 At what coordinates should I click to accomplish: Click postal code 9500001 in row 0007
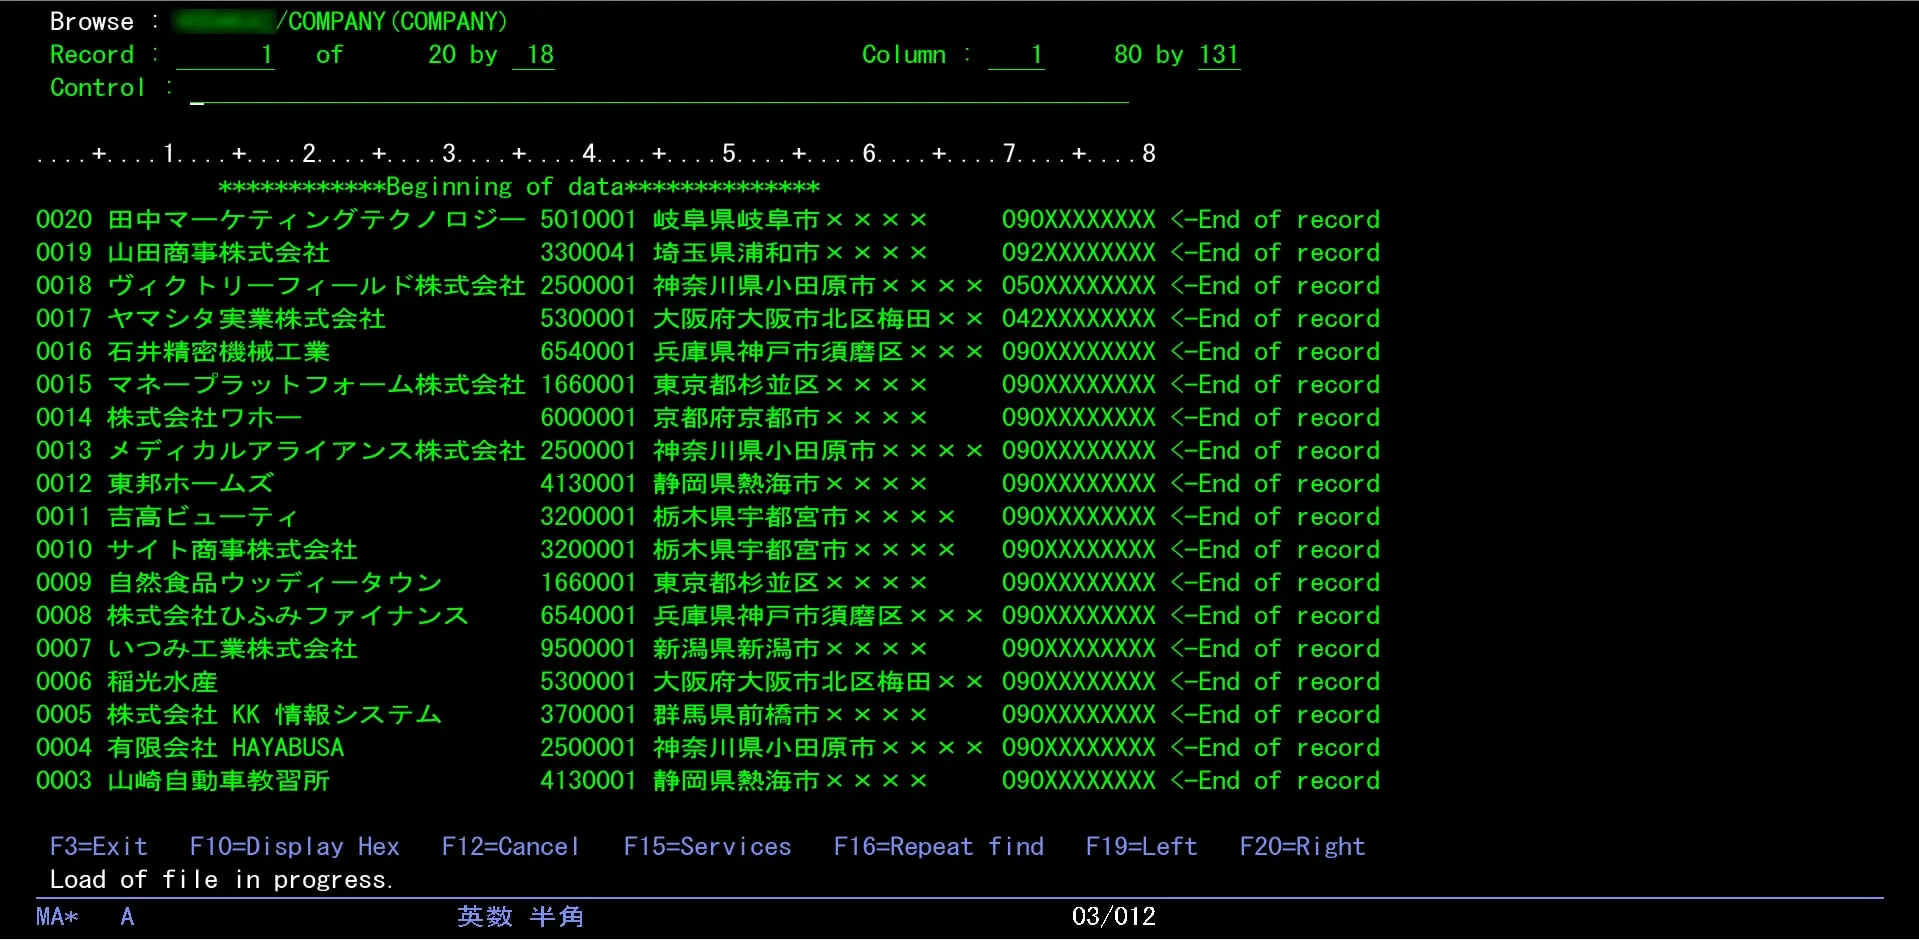pos(588,648)
